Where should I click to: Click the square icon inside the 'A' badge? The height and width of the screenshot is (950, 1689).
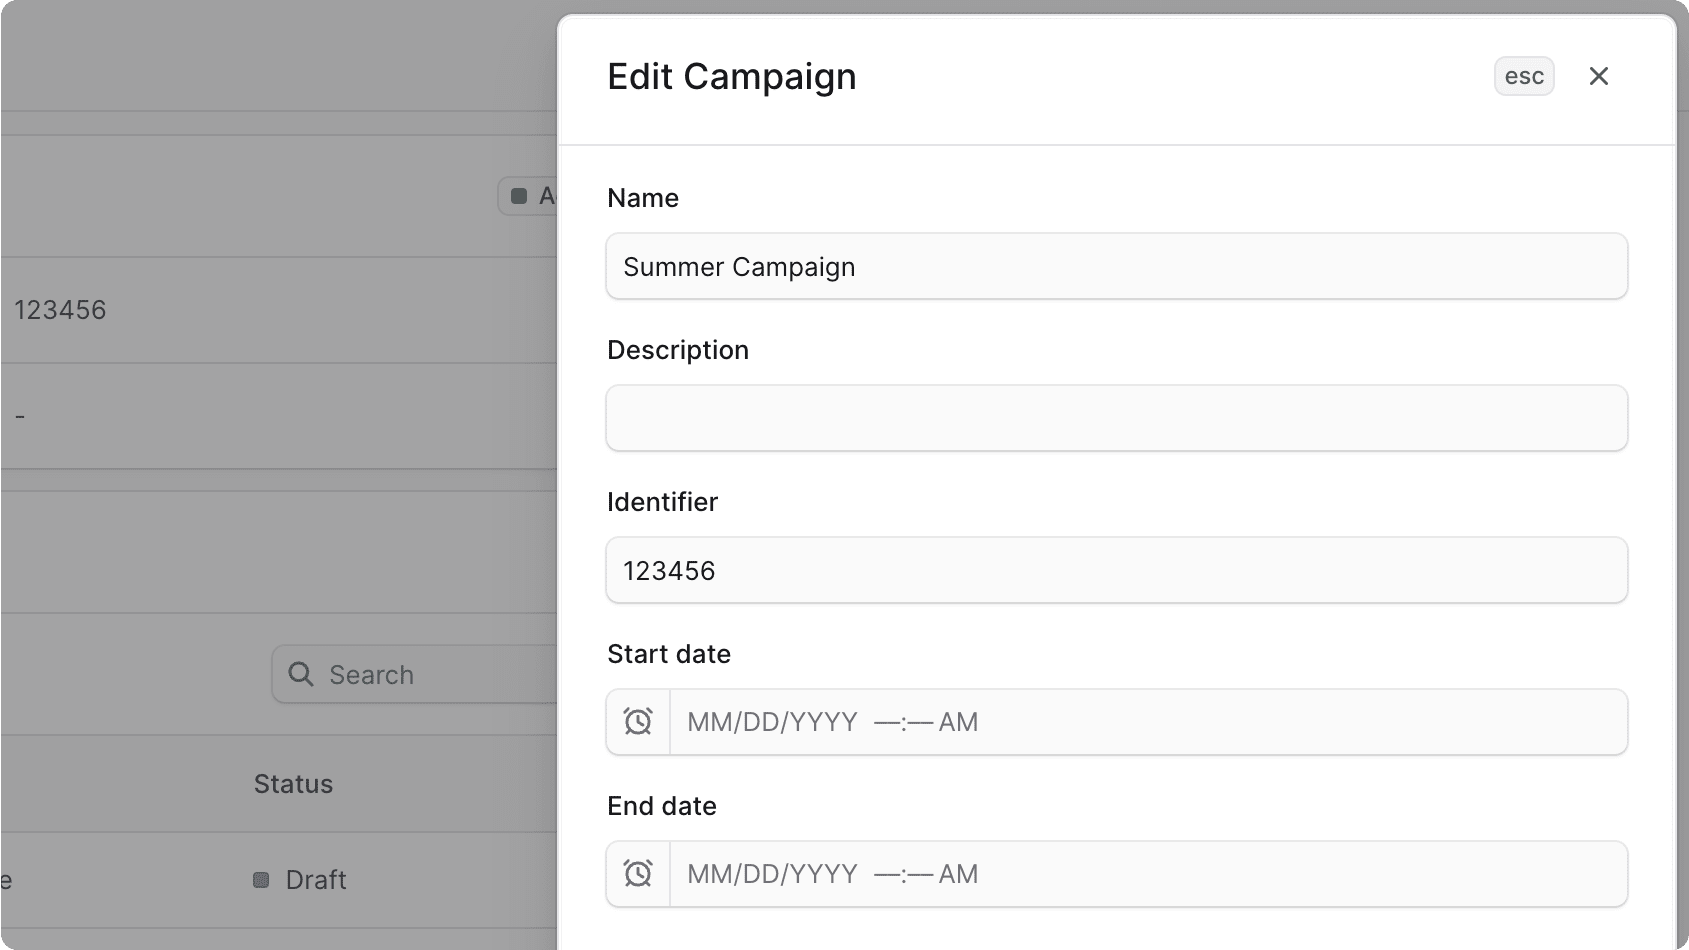tap(520, 195)
